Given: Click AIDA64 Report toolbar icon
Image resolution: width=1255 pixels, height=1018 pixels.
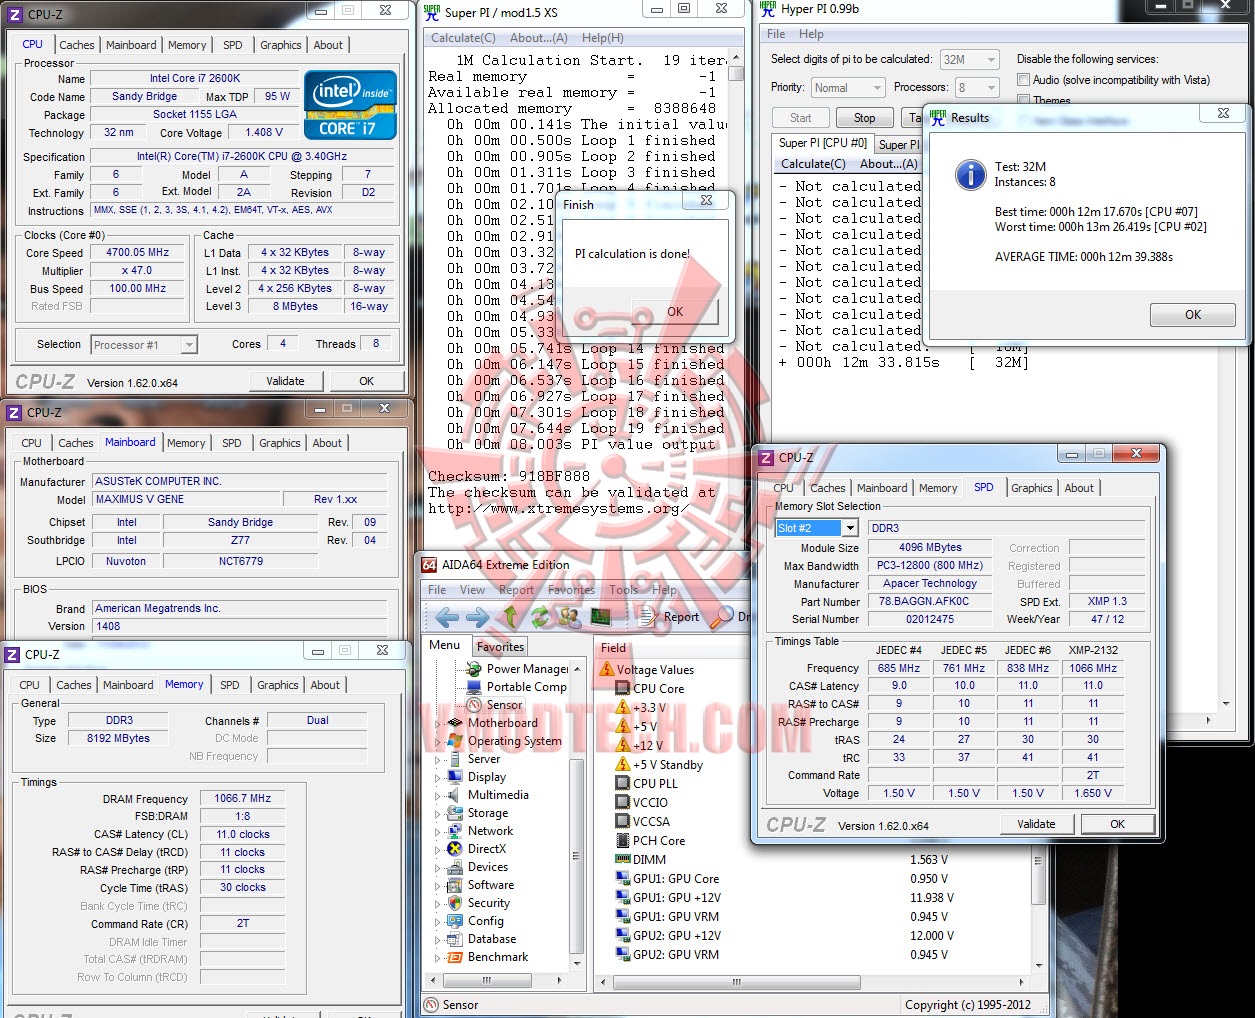Looking at the screenshot, I should coord(650,617).
